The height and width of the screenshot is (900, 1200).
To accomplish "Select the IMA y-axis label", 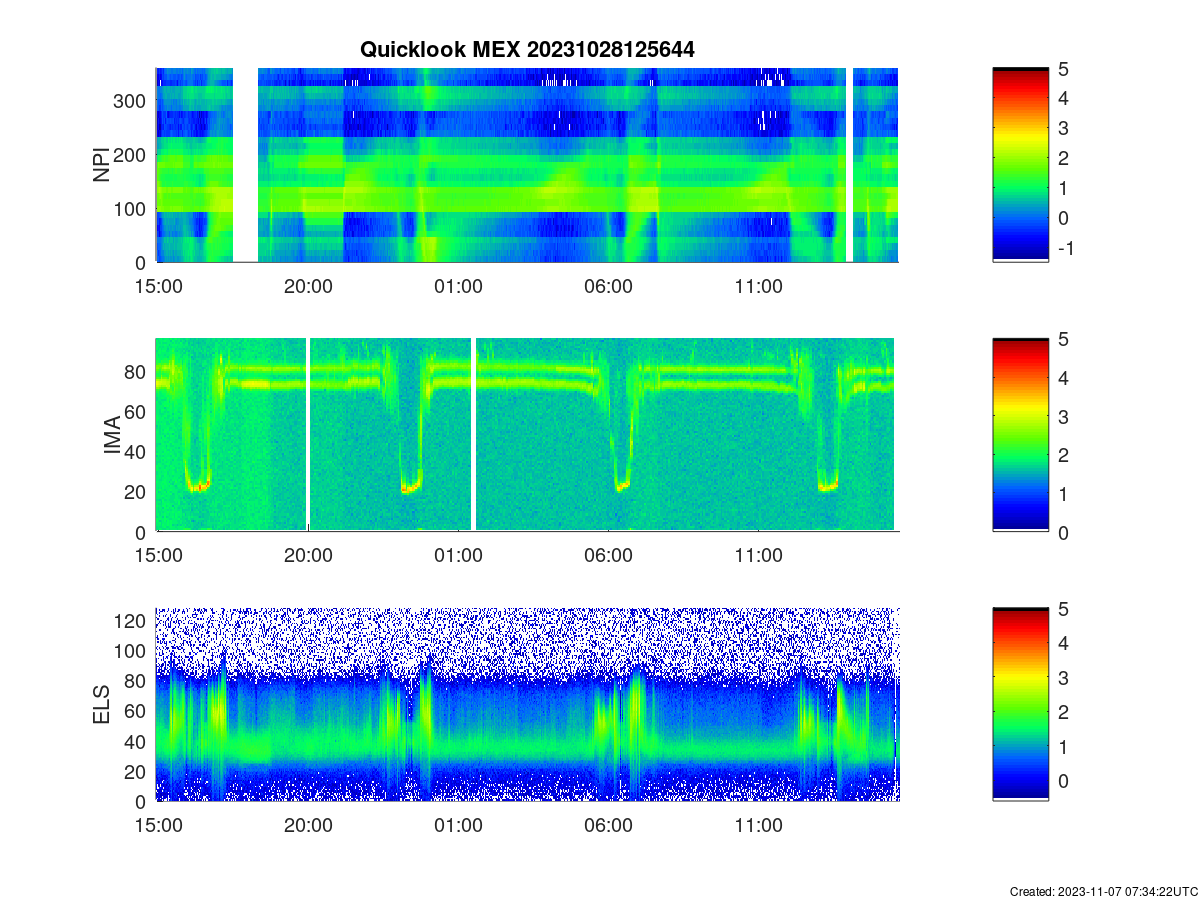I will tap(112, 436).
